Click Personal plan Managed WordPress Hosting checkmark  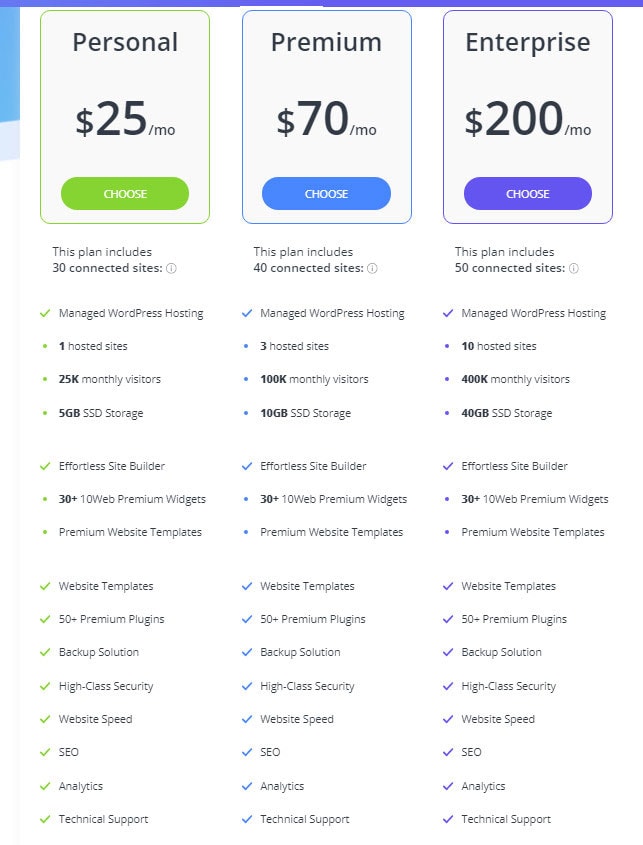[x=45, y=313]
